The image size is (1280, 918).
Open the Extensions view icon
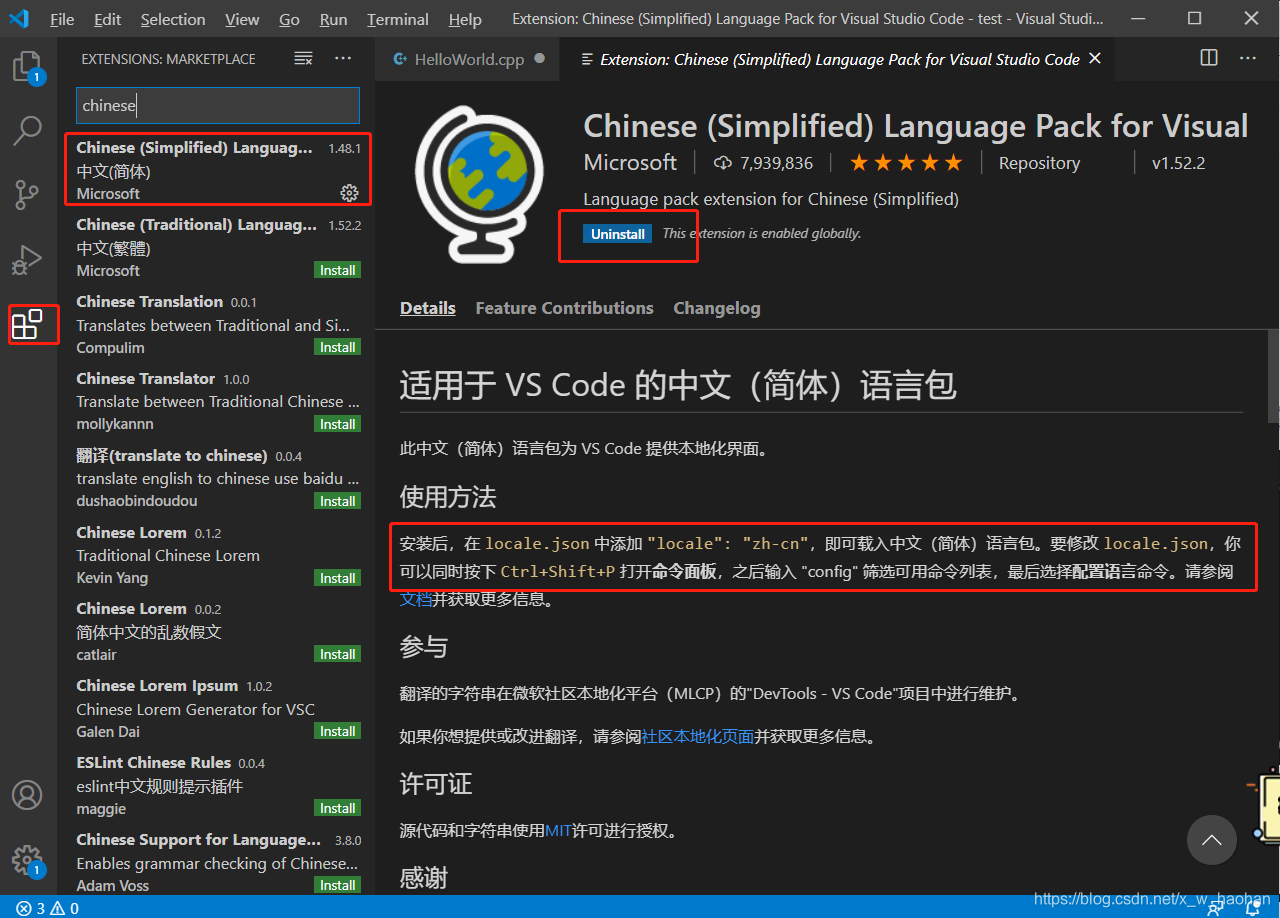[27, 324]
